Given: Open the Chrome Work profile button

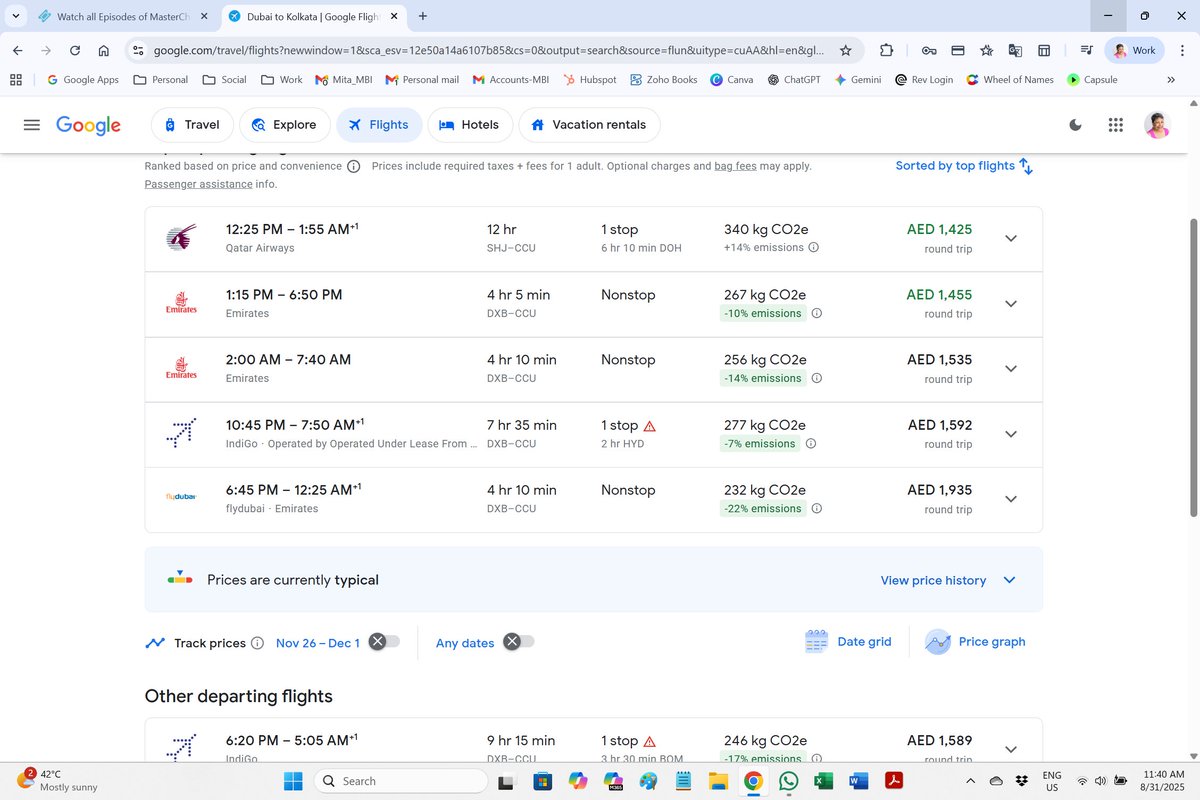Looking at the screenshot, I should (1134, 50).
